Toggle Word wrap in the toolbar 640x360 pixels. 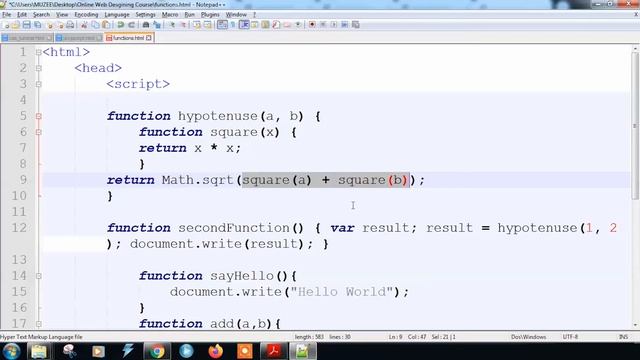[222, 25]
